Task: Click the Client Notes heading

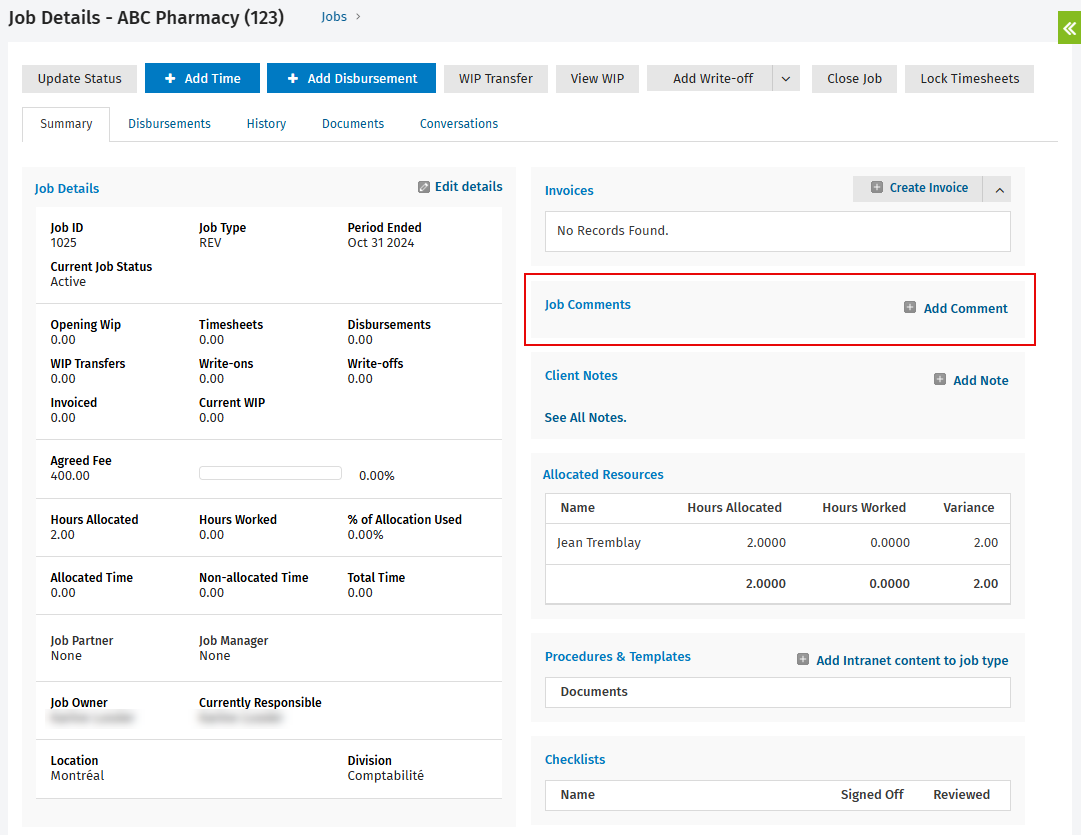Action: click(581, 376)
